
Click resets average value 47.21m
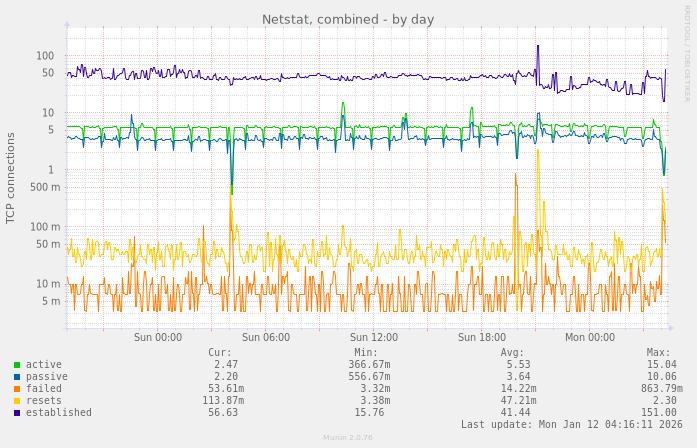pyautogui.click(x=518, y=400)
